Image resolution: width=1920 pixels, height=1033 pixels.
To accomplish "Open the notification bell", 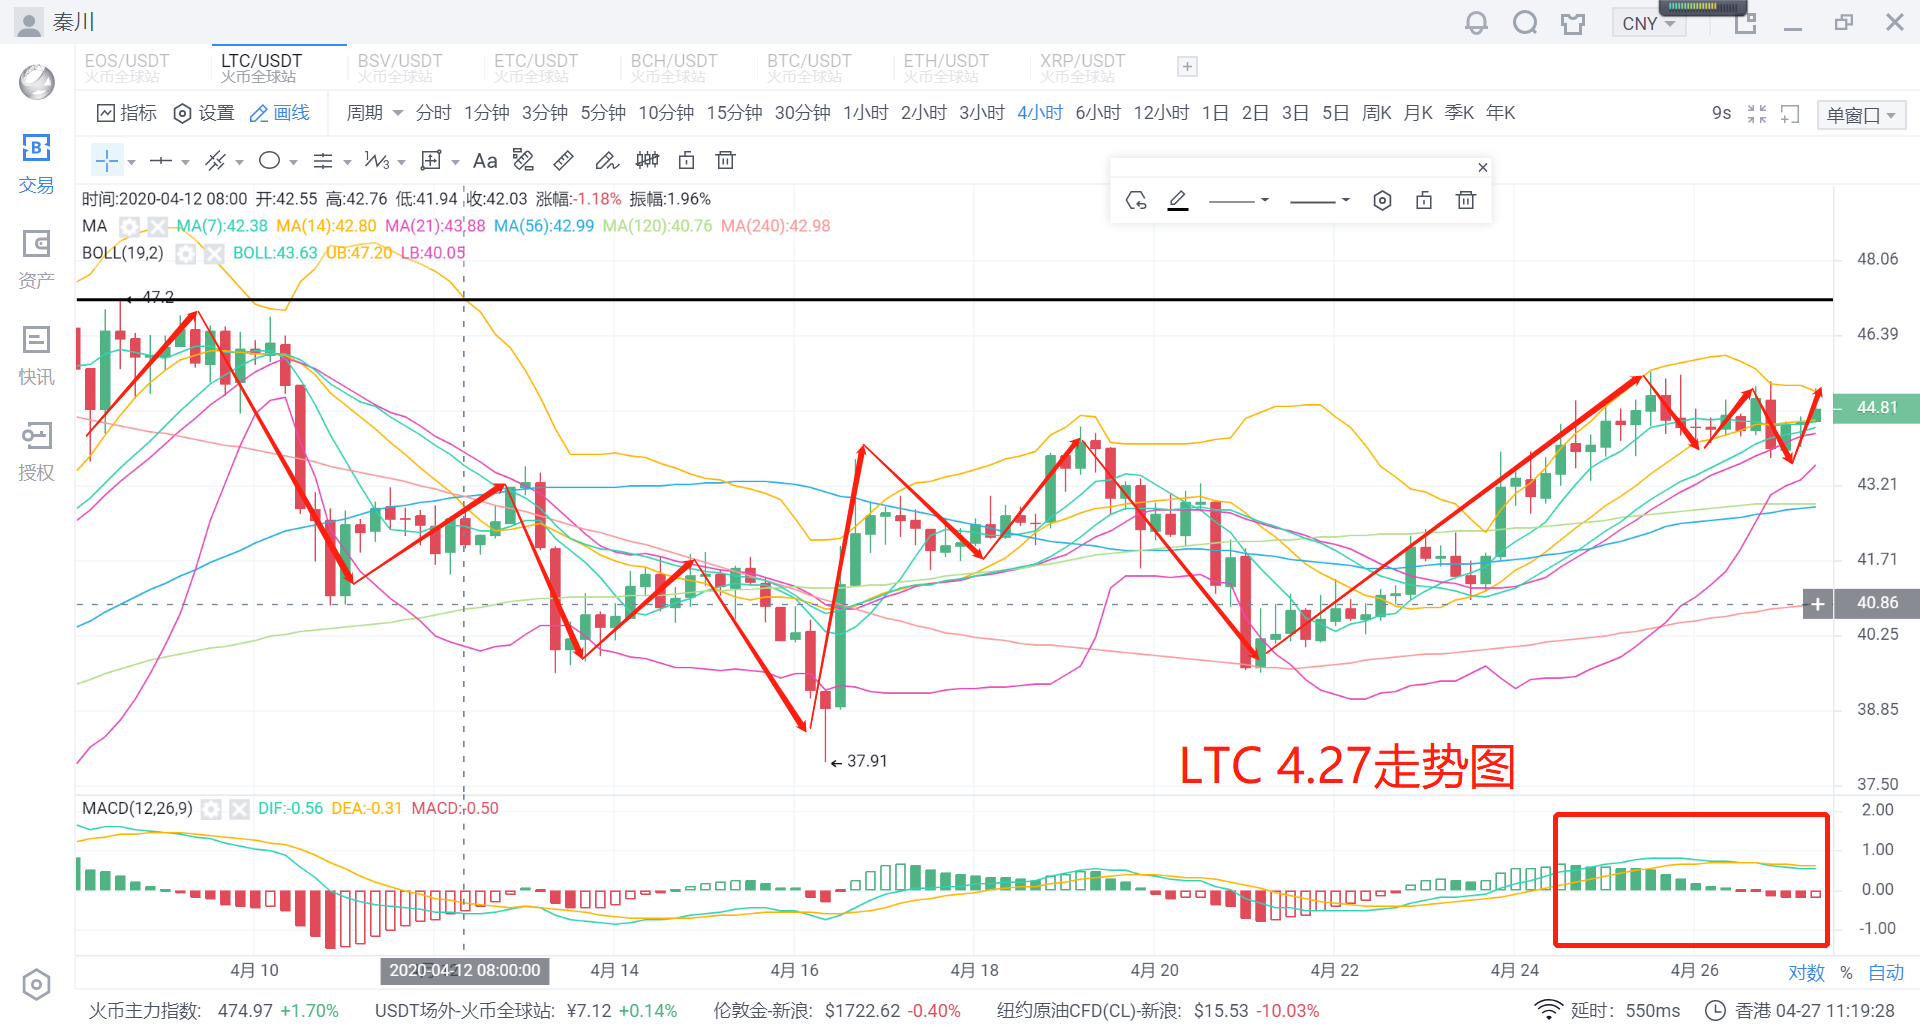I will [x=1476, y=22].
